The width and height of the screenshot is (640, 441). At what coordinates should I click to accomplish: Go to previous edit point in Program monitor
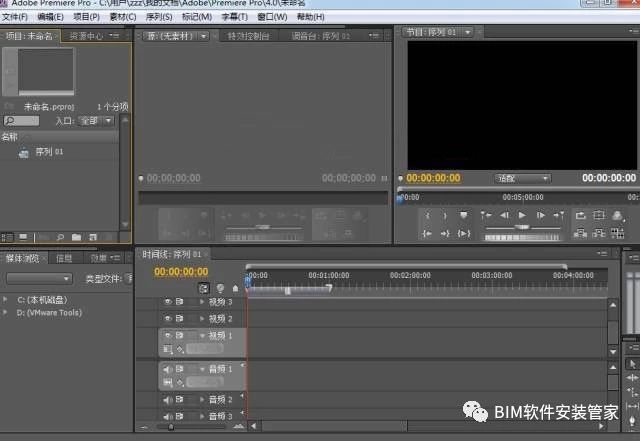pos(486,215)
